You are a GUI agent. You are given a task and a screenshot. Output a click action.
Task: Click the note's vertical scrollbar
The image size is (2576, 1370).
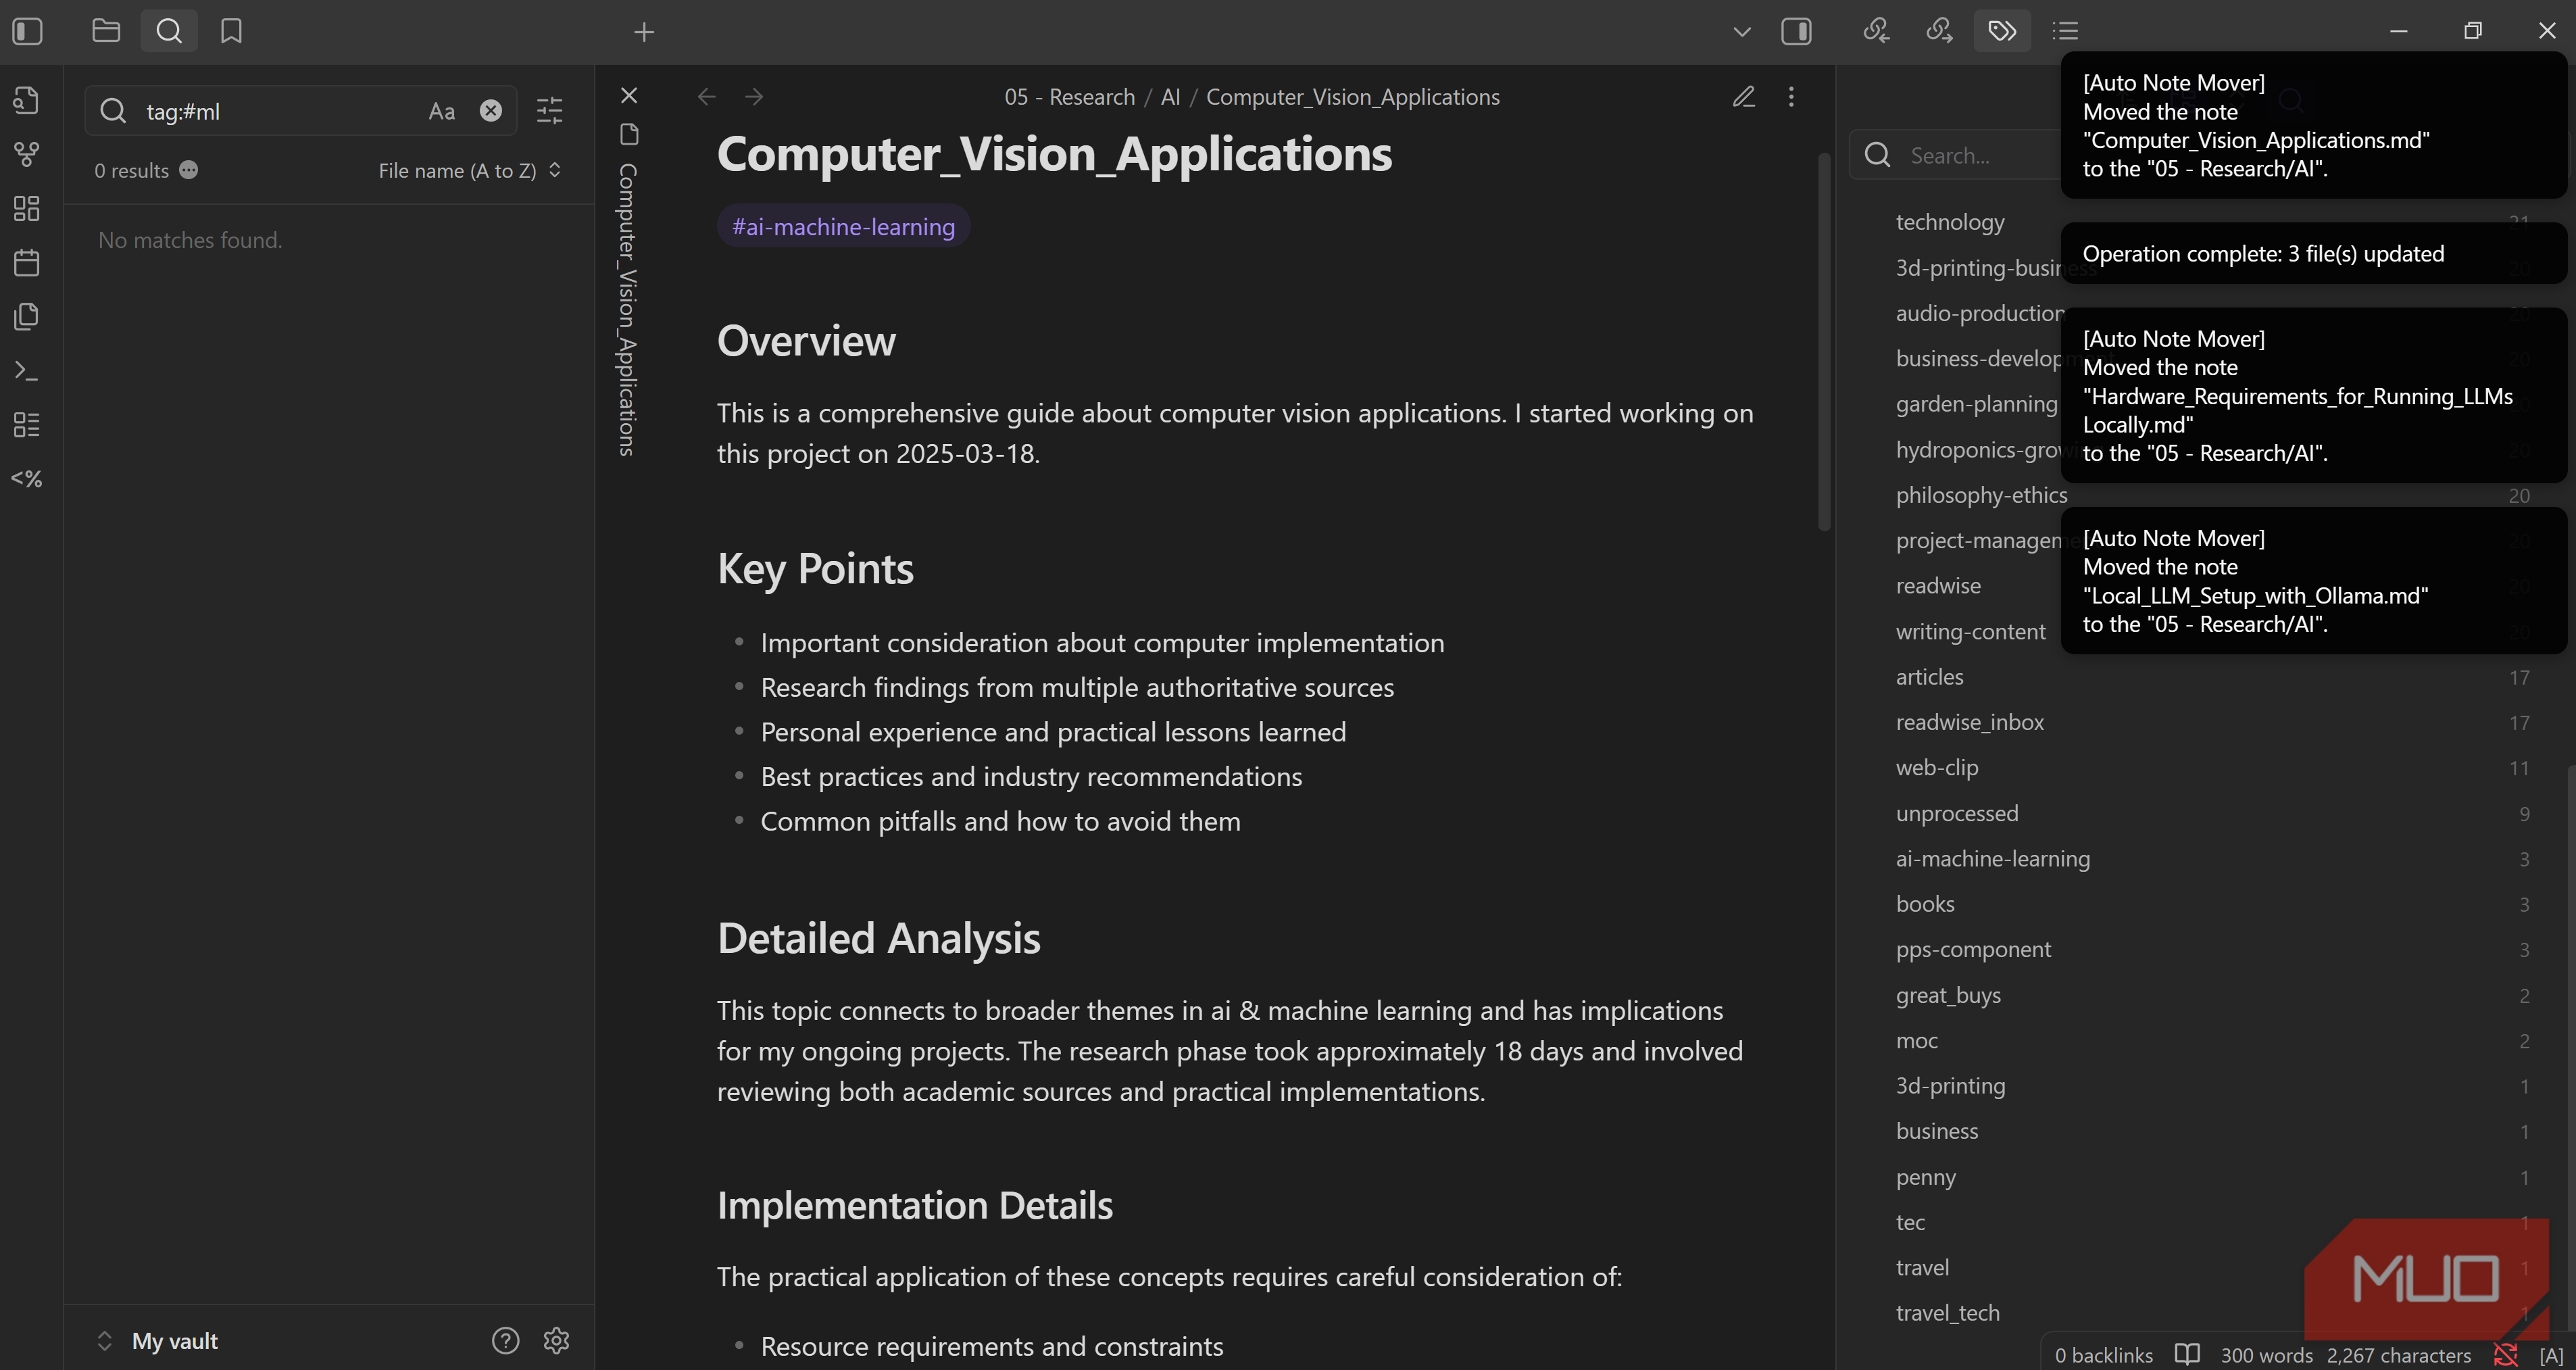pos(1824,340)
